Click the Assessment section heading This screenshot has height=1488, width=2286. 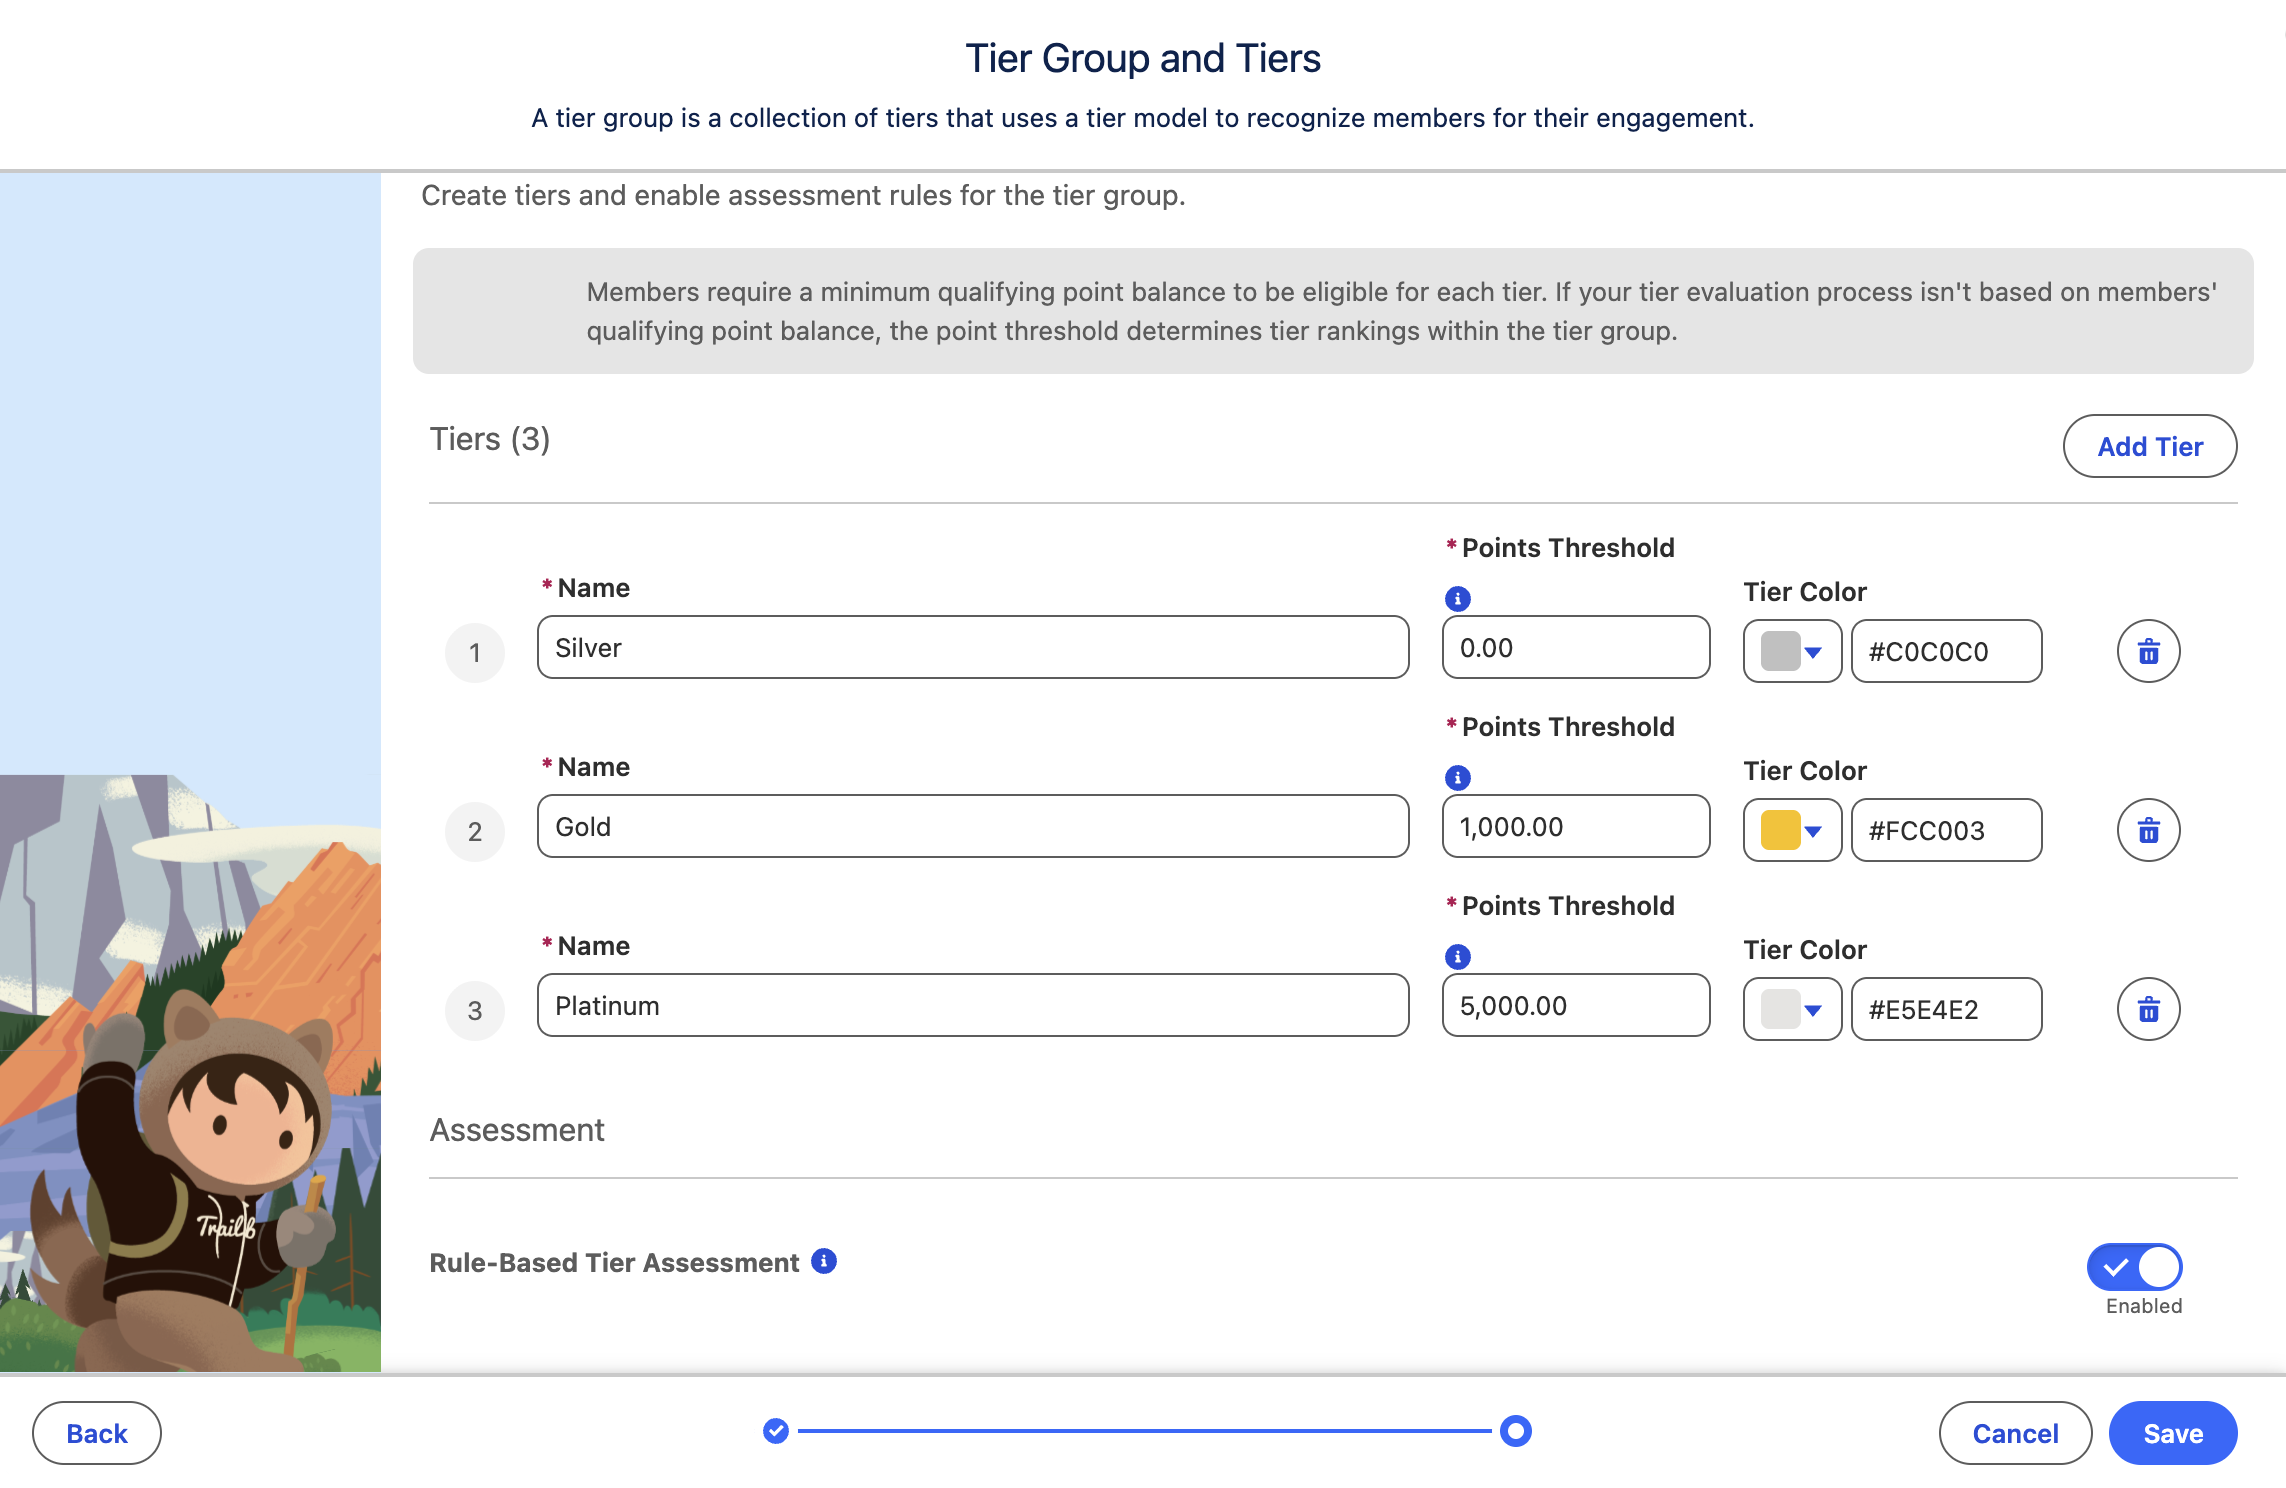point(517,1130)
